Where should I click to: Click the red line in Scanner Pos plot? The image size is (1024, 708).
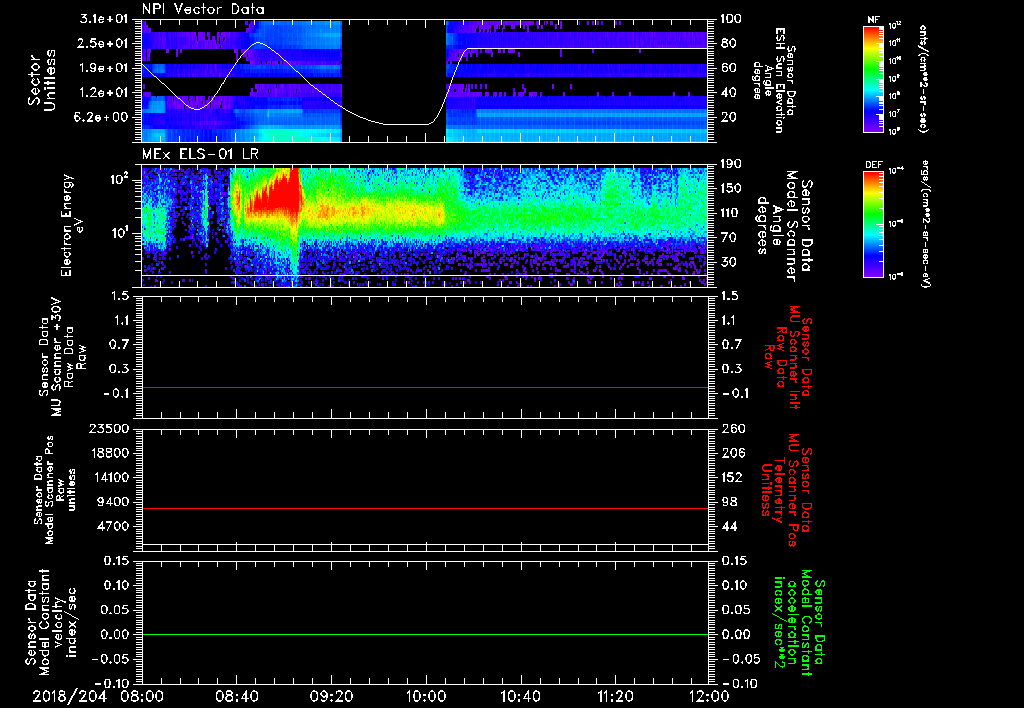pos(425,508)
